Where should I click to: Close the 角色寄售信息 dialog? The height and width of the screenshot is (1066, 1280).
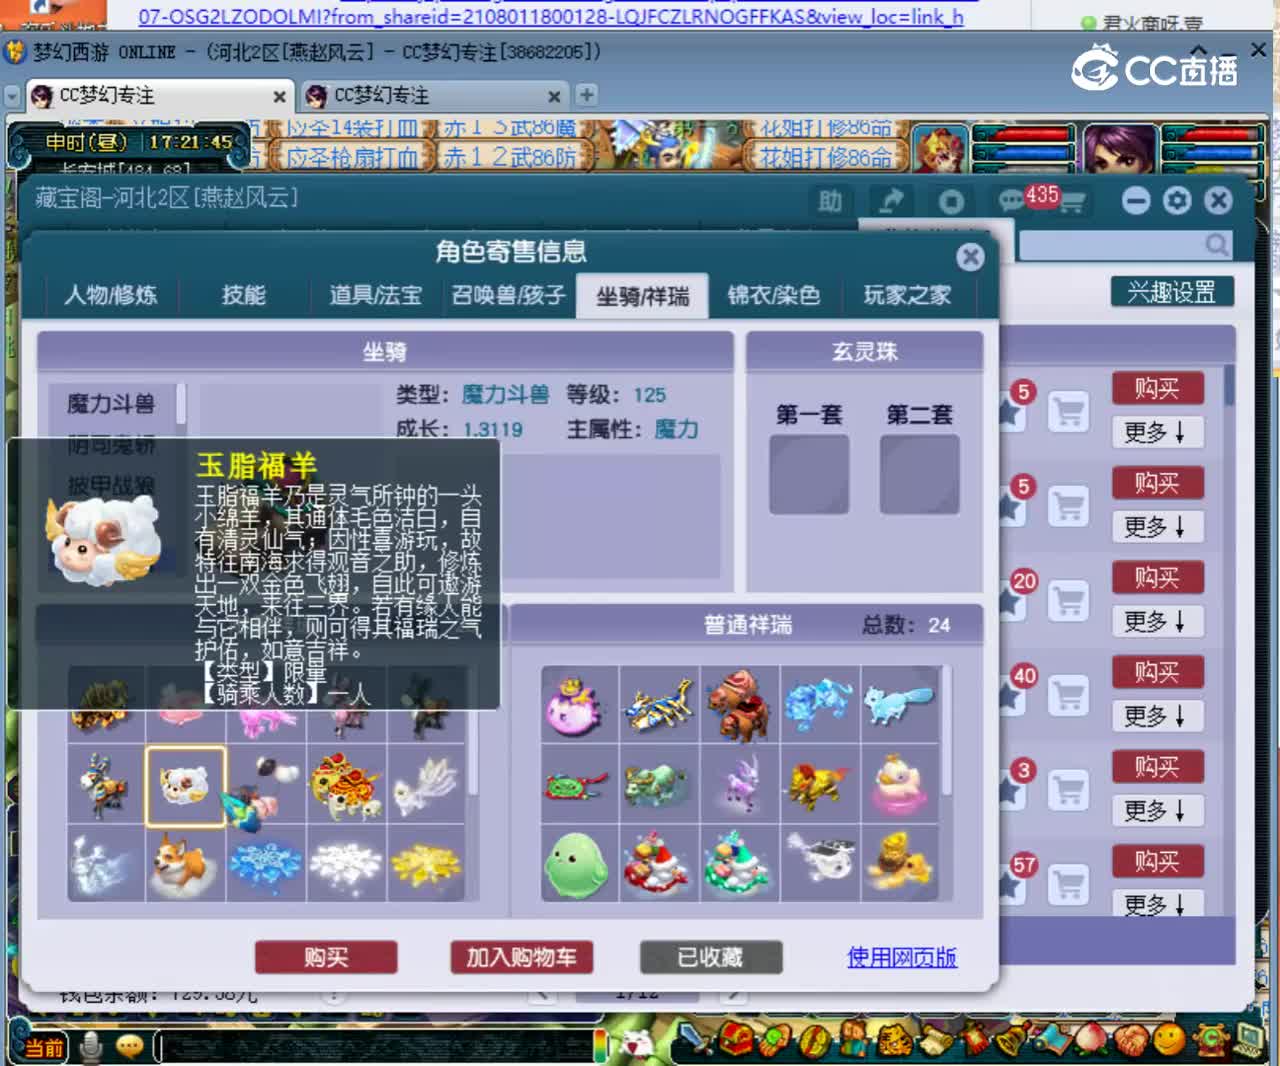970,257
